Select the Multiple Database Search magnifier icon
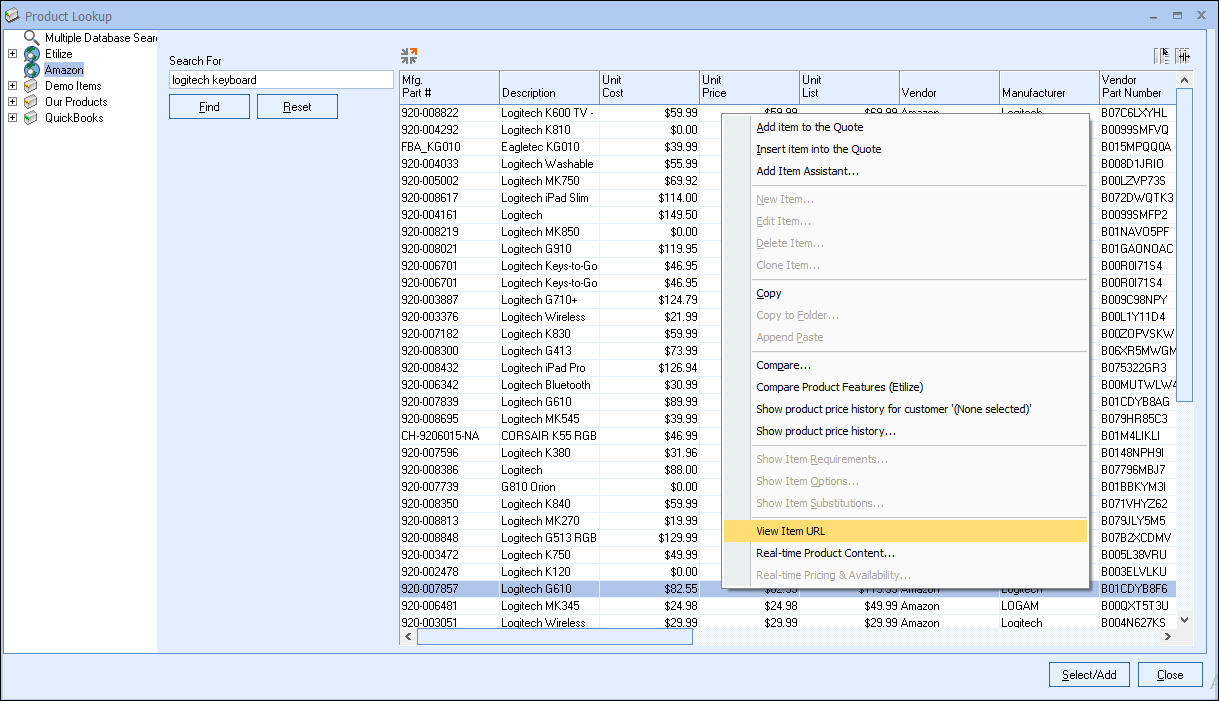Viewport: 1219px width, 701px height. click(32, 38)
